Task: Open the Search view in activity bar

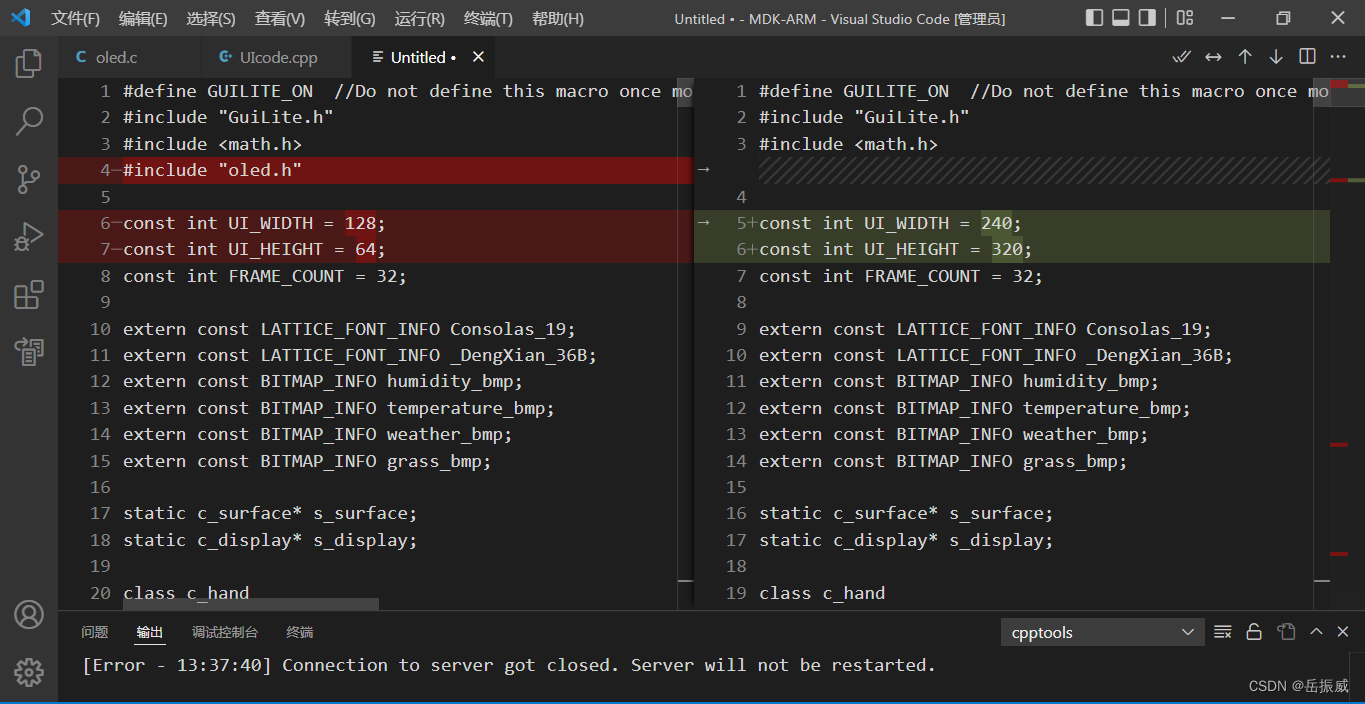Action: click(x=28, y=122)
